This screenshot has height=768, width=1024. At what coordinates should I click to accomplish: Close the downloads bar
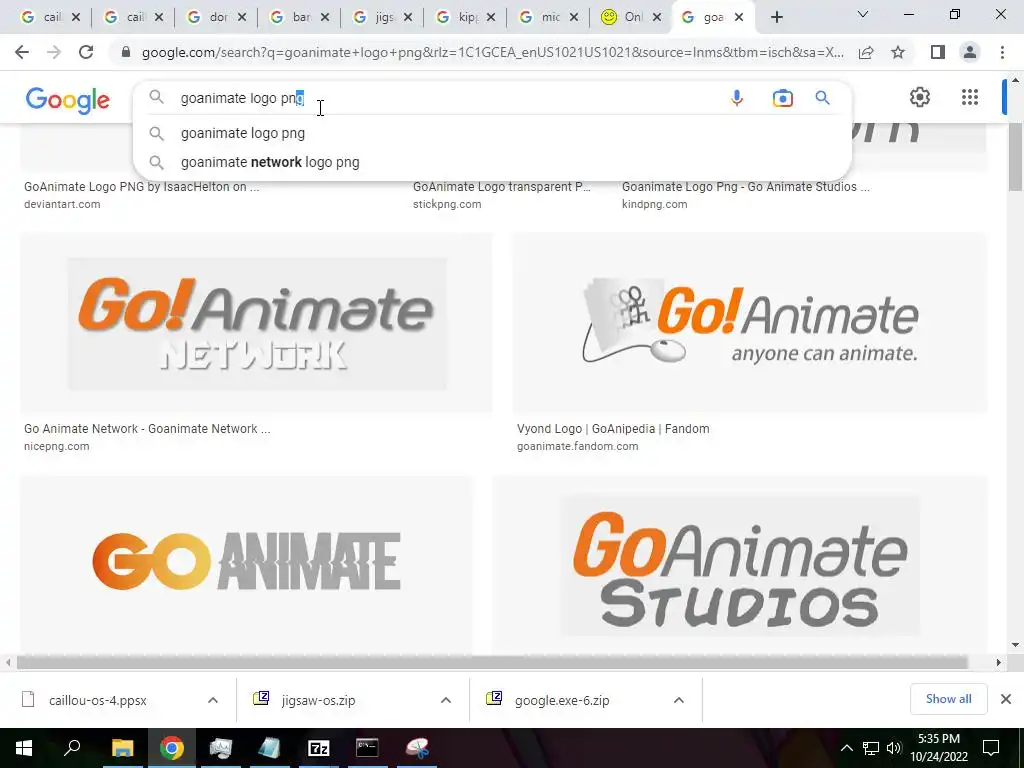pyautogui.click(x=1006, y=699)
